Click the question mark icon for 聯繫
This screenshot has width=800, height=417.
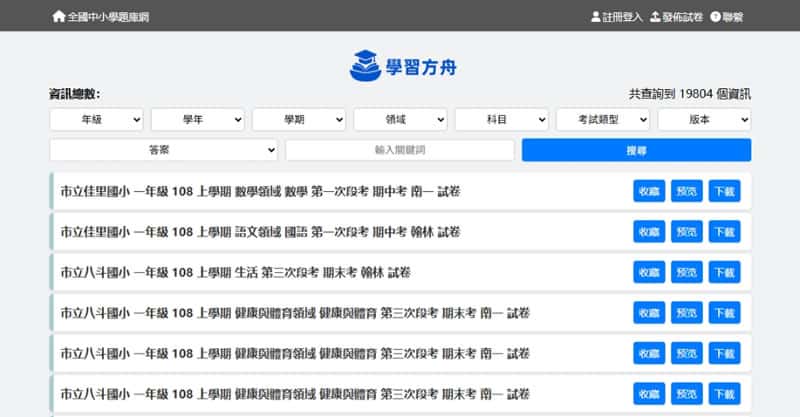715,16
